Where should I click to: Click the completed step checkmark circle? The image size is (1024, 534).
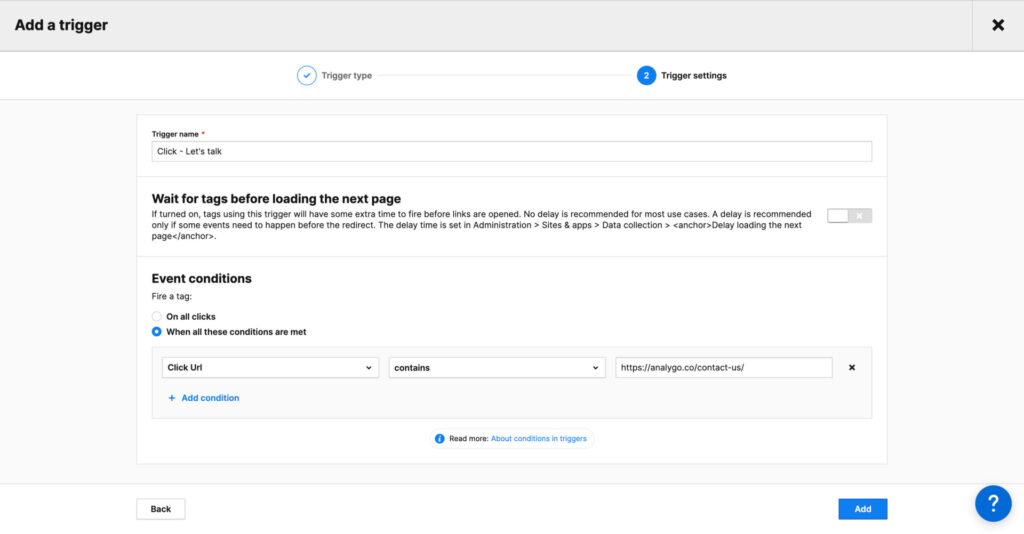(307, 76)
